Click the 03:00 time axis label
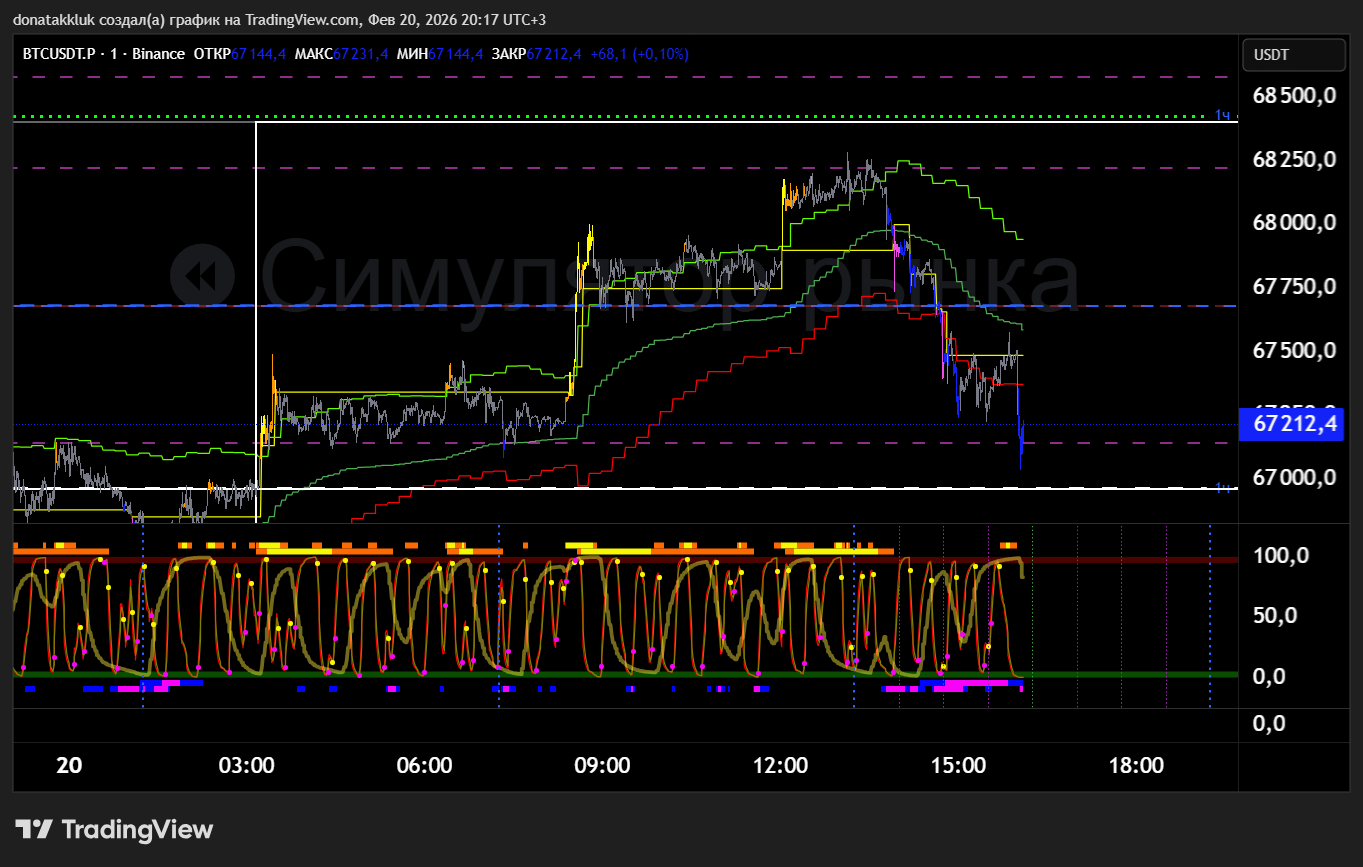 (246, 766)
